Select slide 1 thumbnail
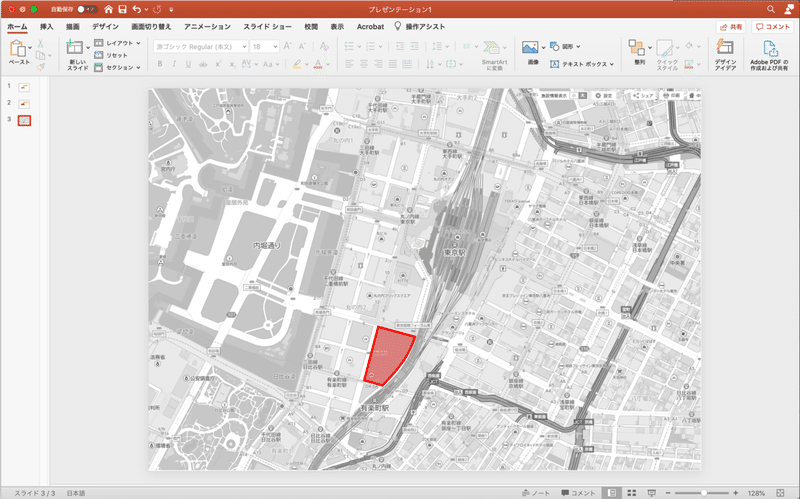800x499 pixels. [x=24, y=87]
